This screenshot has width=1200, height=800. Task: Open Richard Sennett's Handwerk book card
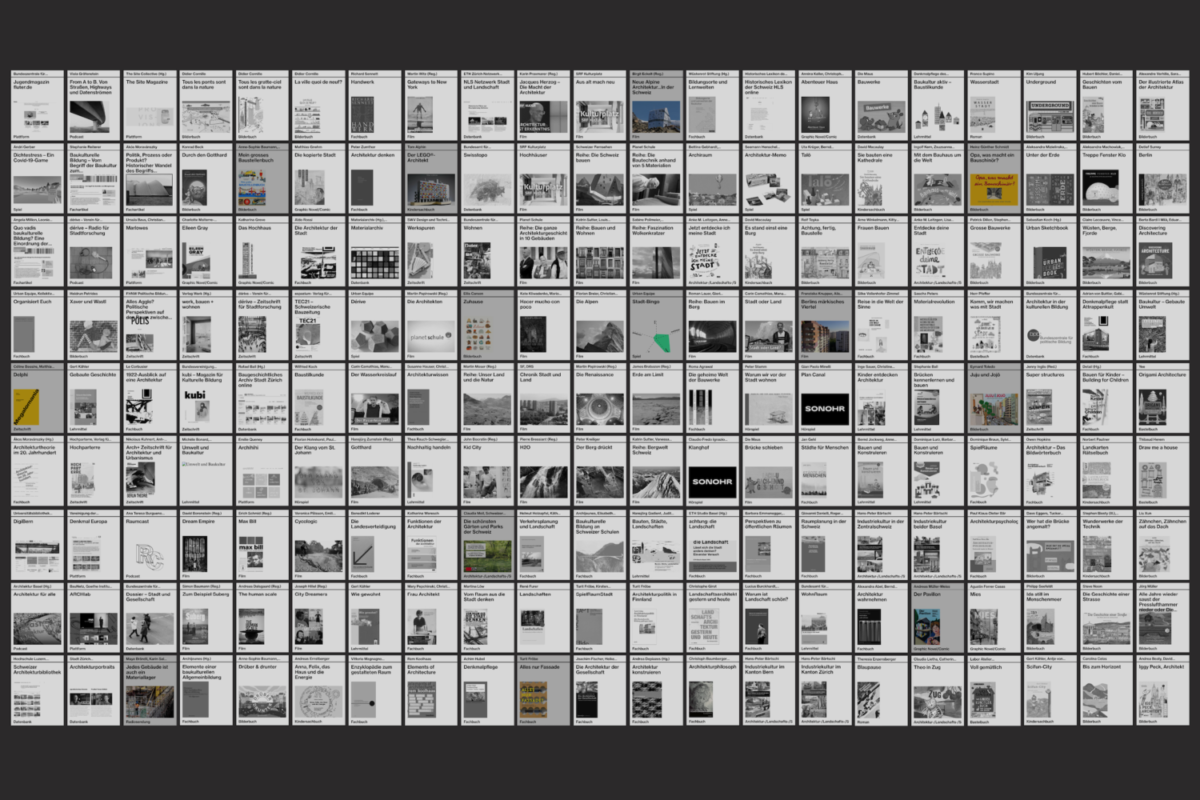tap(375, 106)
